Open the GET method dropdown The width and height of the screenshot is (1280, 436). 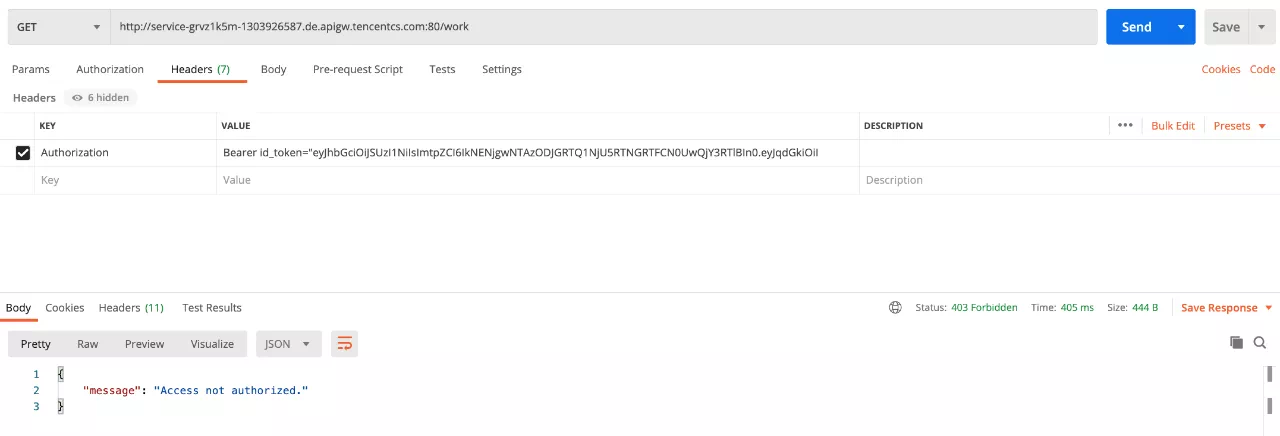click(x=59, y=27)
